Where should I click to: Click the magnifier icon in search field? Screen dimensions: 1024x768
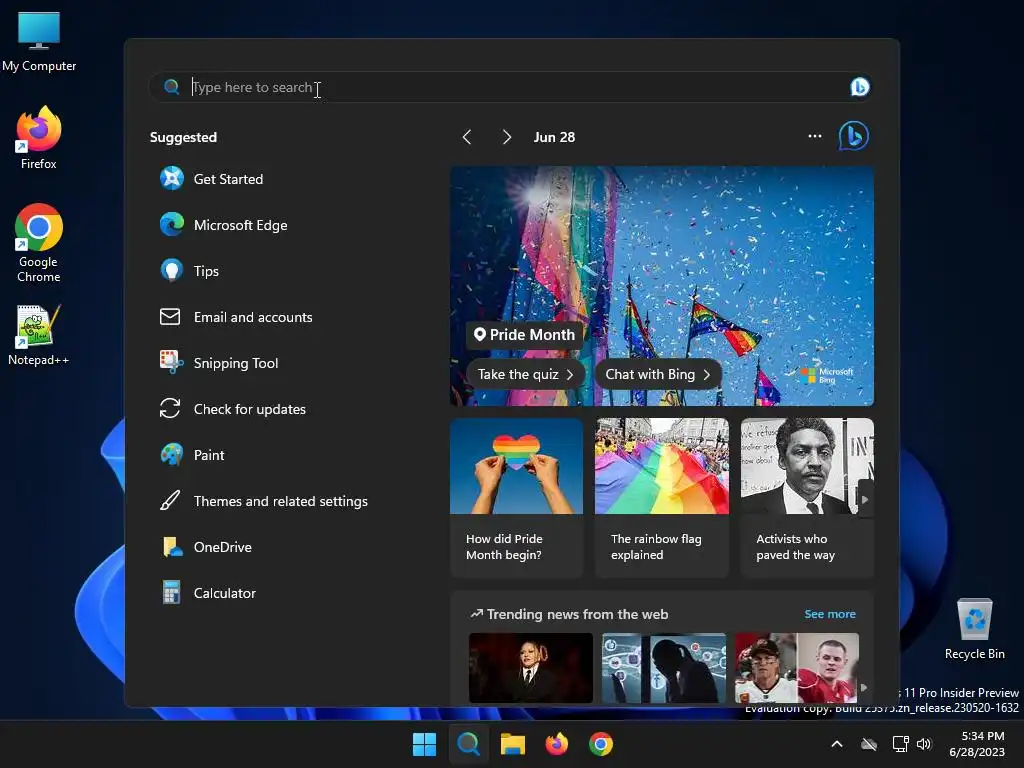[172, 87]
